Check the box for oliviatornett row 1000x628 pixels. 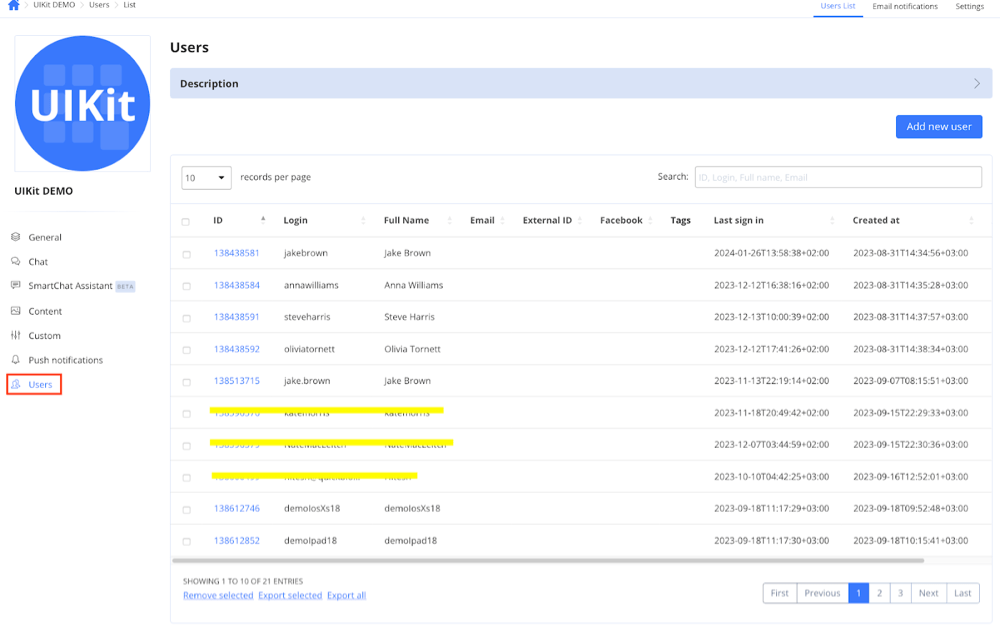pos(186,350)
